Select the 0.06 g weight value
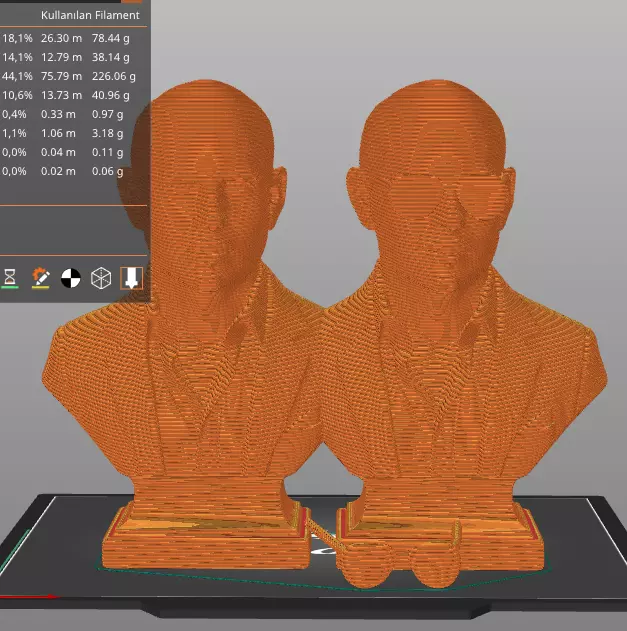 pyautogui.click(x=107, y=171)
